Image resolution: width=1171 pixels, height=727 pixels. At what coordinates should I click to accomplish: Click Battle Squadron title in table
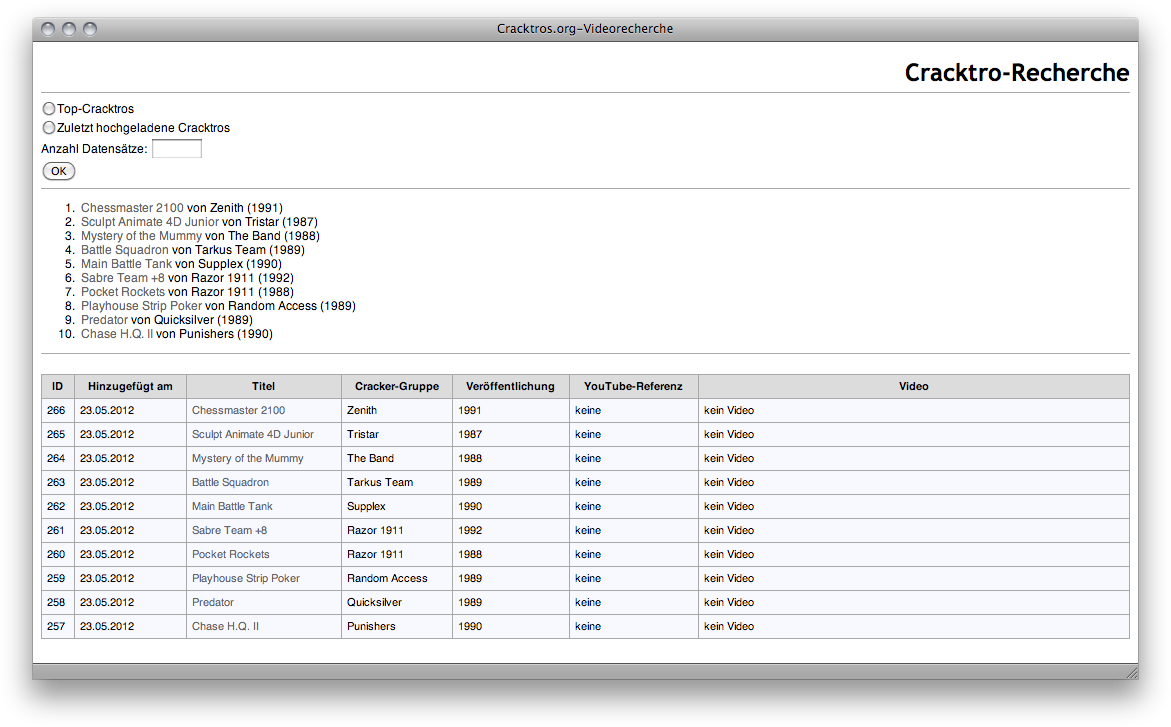[230, 482]
